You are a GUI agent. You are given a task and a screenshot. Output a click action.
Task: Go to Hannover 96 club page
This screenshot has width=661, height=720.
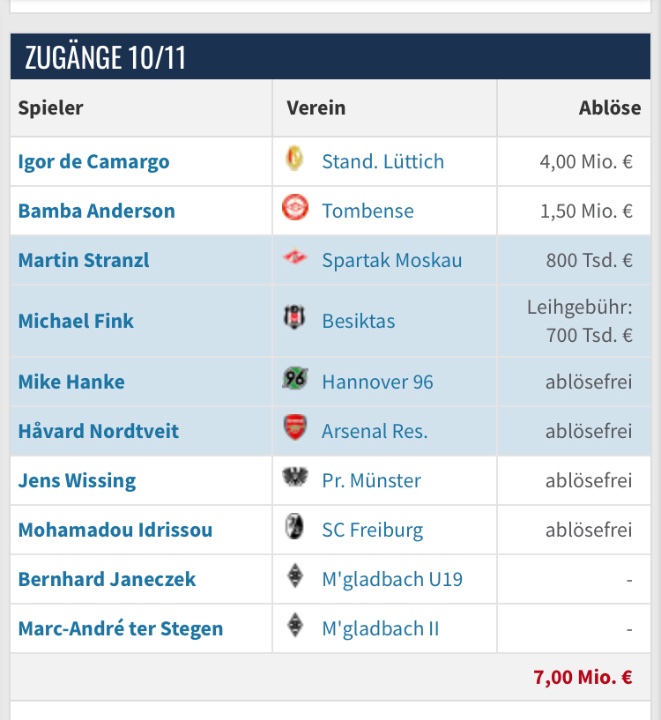377,382
